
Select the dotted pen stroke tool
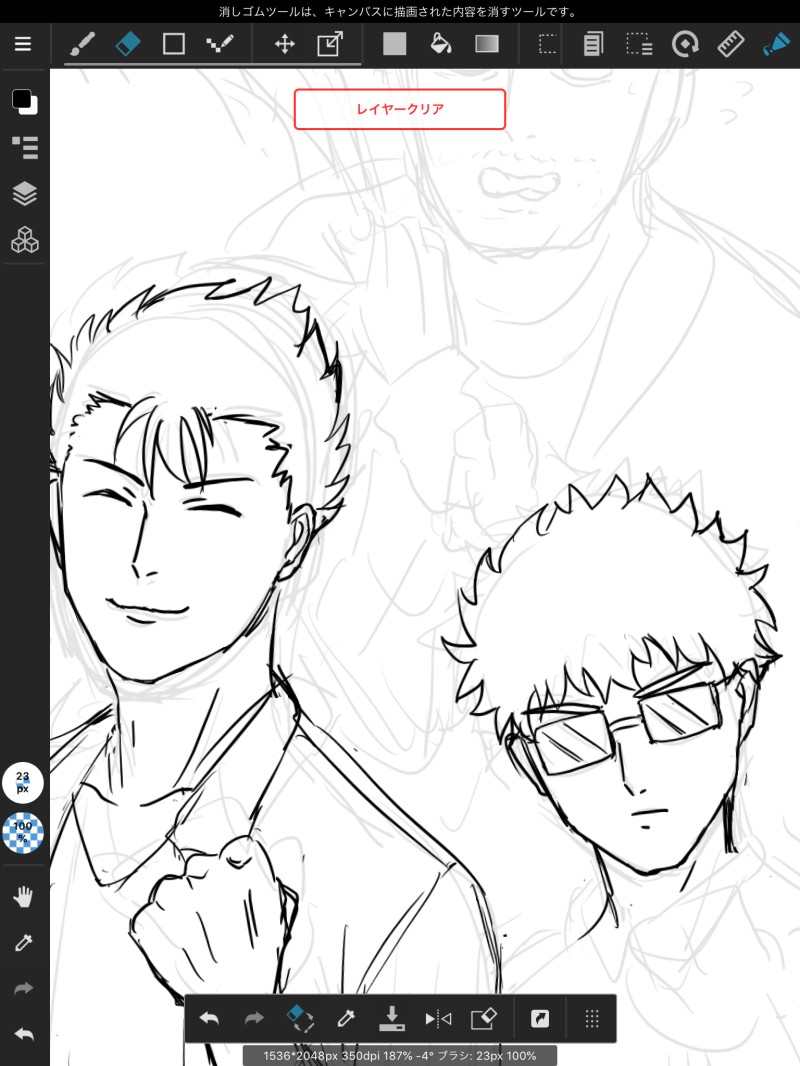point(220,44)
